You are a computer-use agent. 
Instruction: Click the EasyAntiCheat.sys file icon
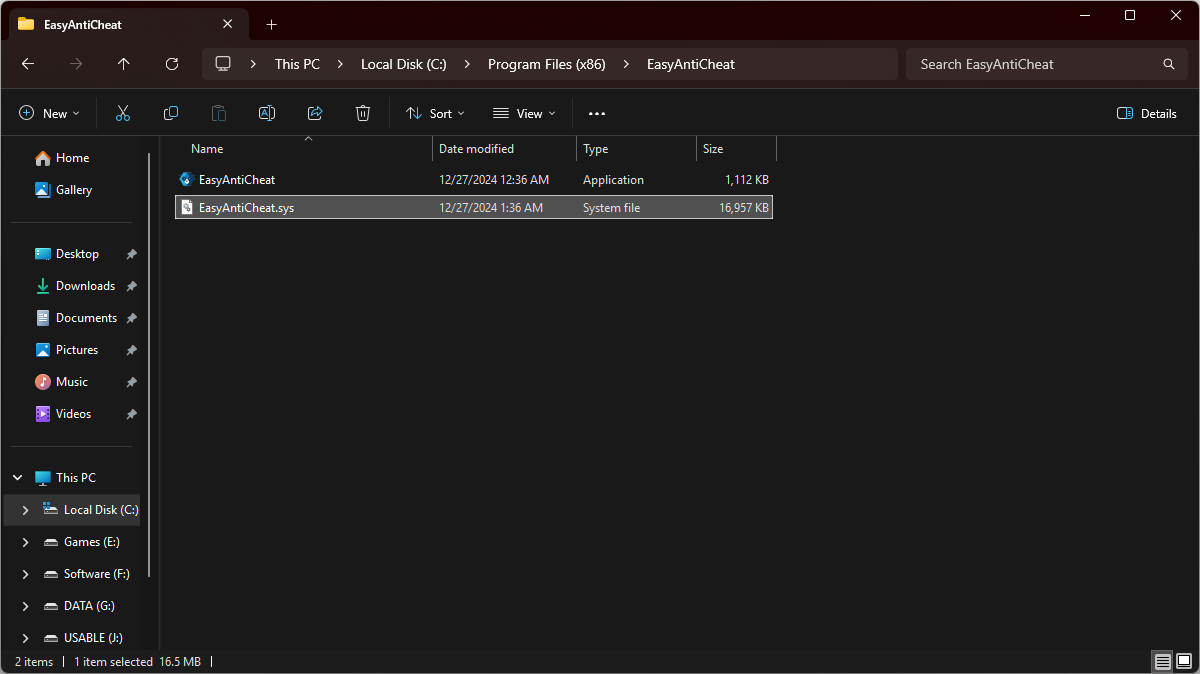pyautogui.click(x=186, y=208)
